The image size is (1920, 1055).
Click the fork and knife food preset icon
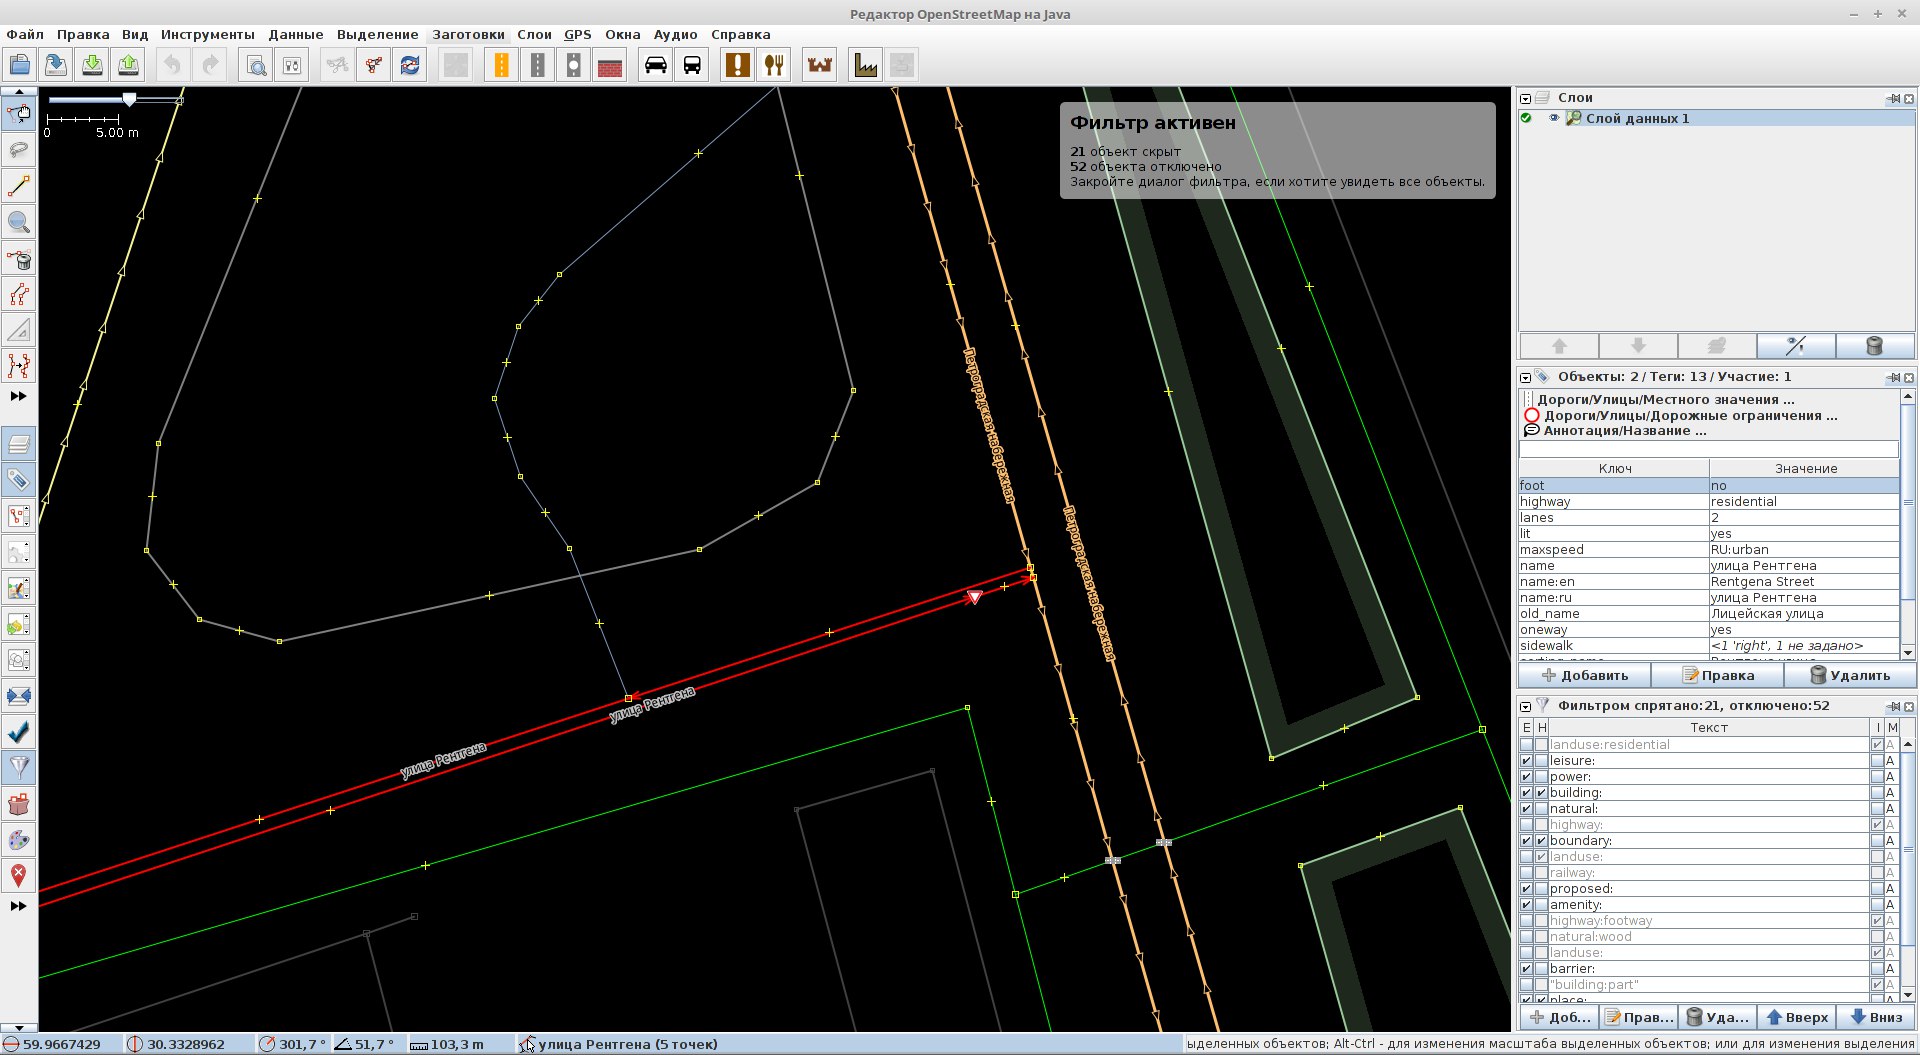tap(774, 66)
